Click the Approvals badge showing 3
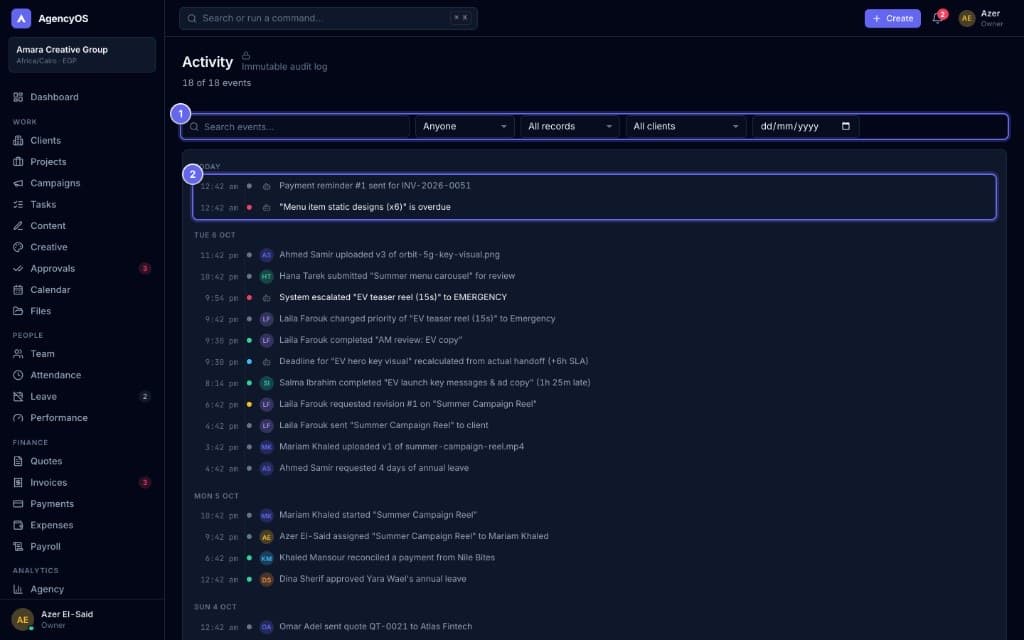Viewport: 1024px width, 640px height. coord(145,268)
